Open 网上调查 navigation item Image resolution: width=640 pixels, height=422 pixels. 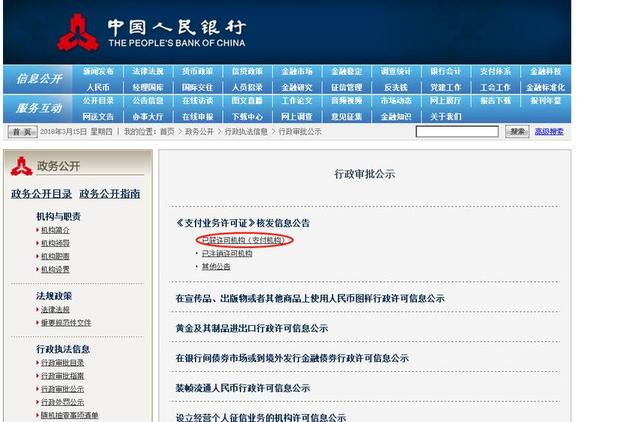coord(297,117)
